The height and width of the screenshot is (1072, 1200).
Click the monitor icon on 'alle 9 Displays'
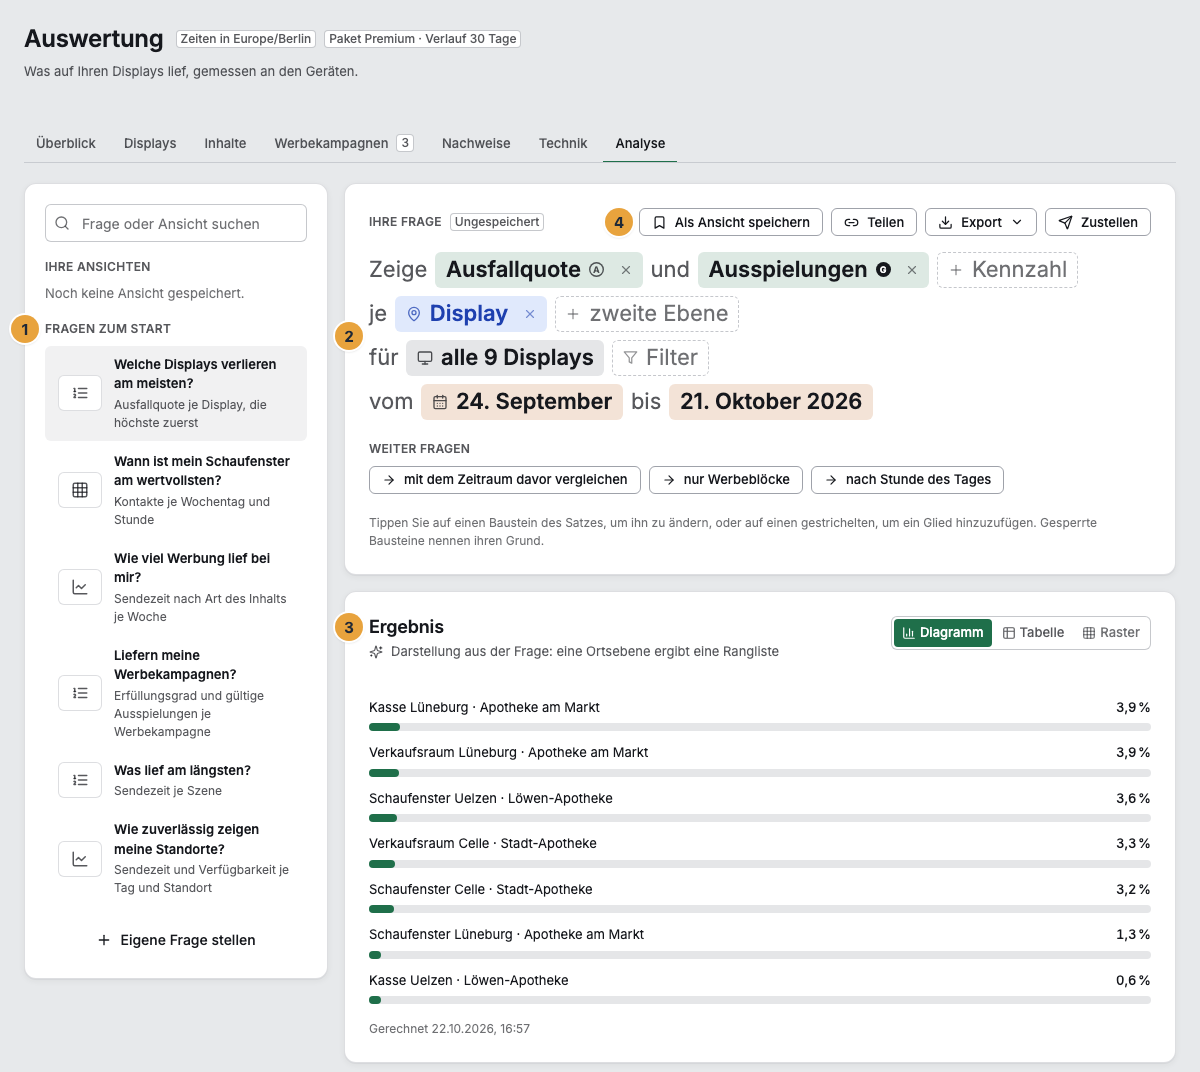pos(425,358)
